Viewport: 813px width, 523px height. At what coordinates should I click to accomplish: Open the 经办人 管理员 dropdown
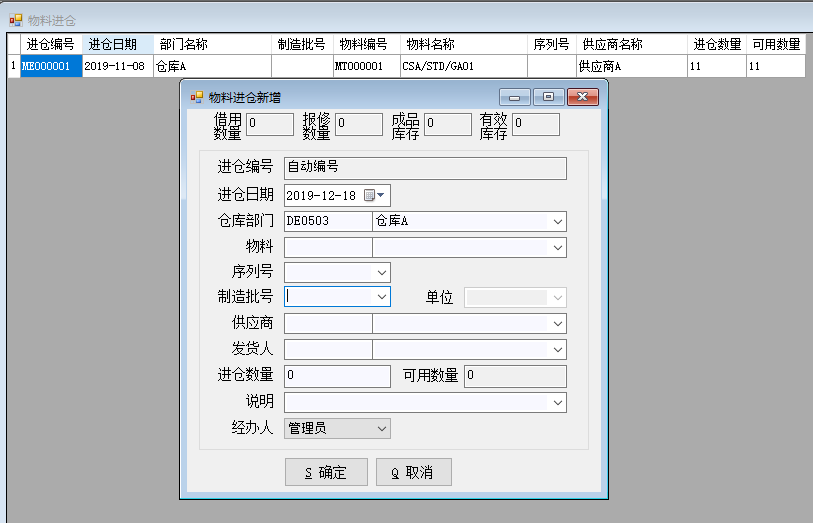[381, 428]
